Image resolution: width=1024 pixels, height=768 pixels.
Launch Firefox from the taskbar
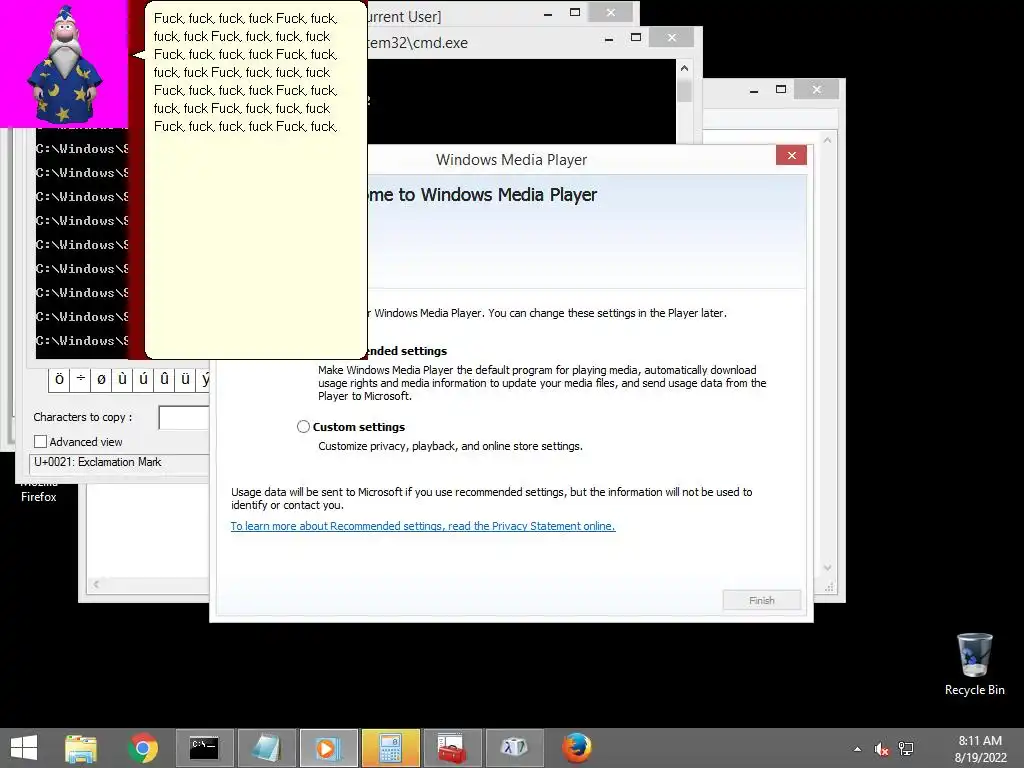tap(577, 748)
